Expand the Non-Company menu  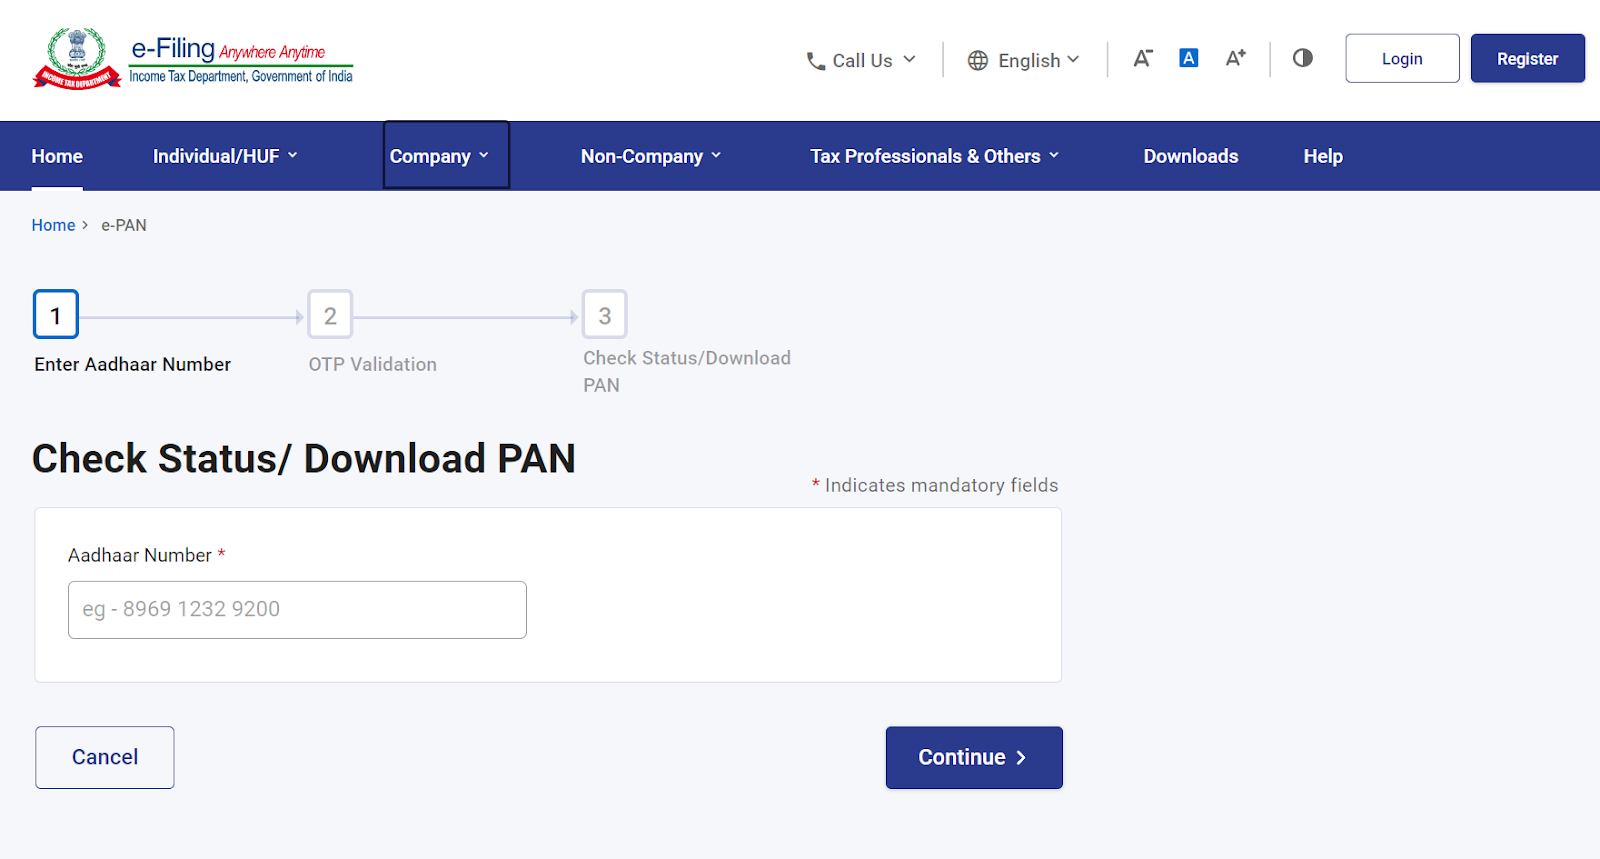pos(651,156)
